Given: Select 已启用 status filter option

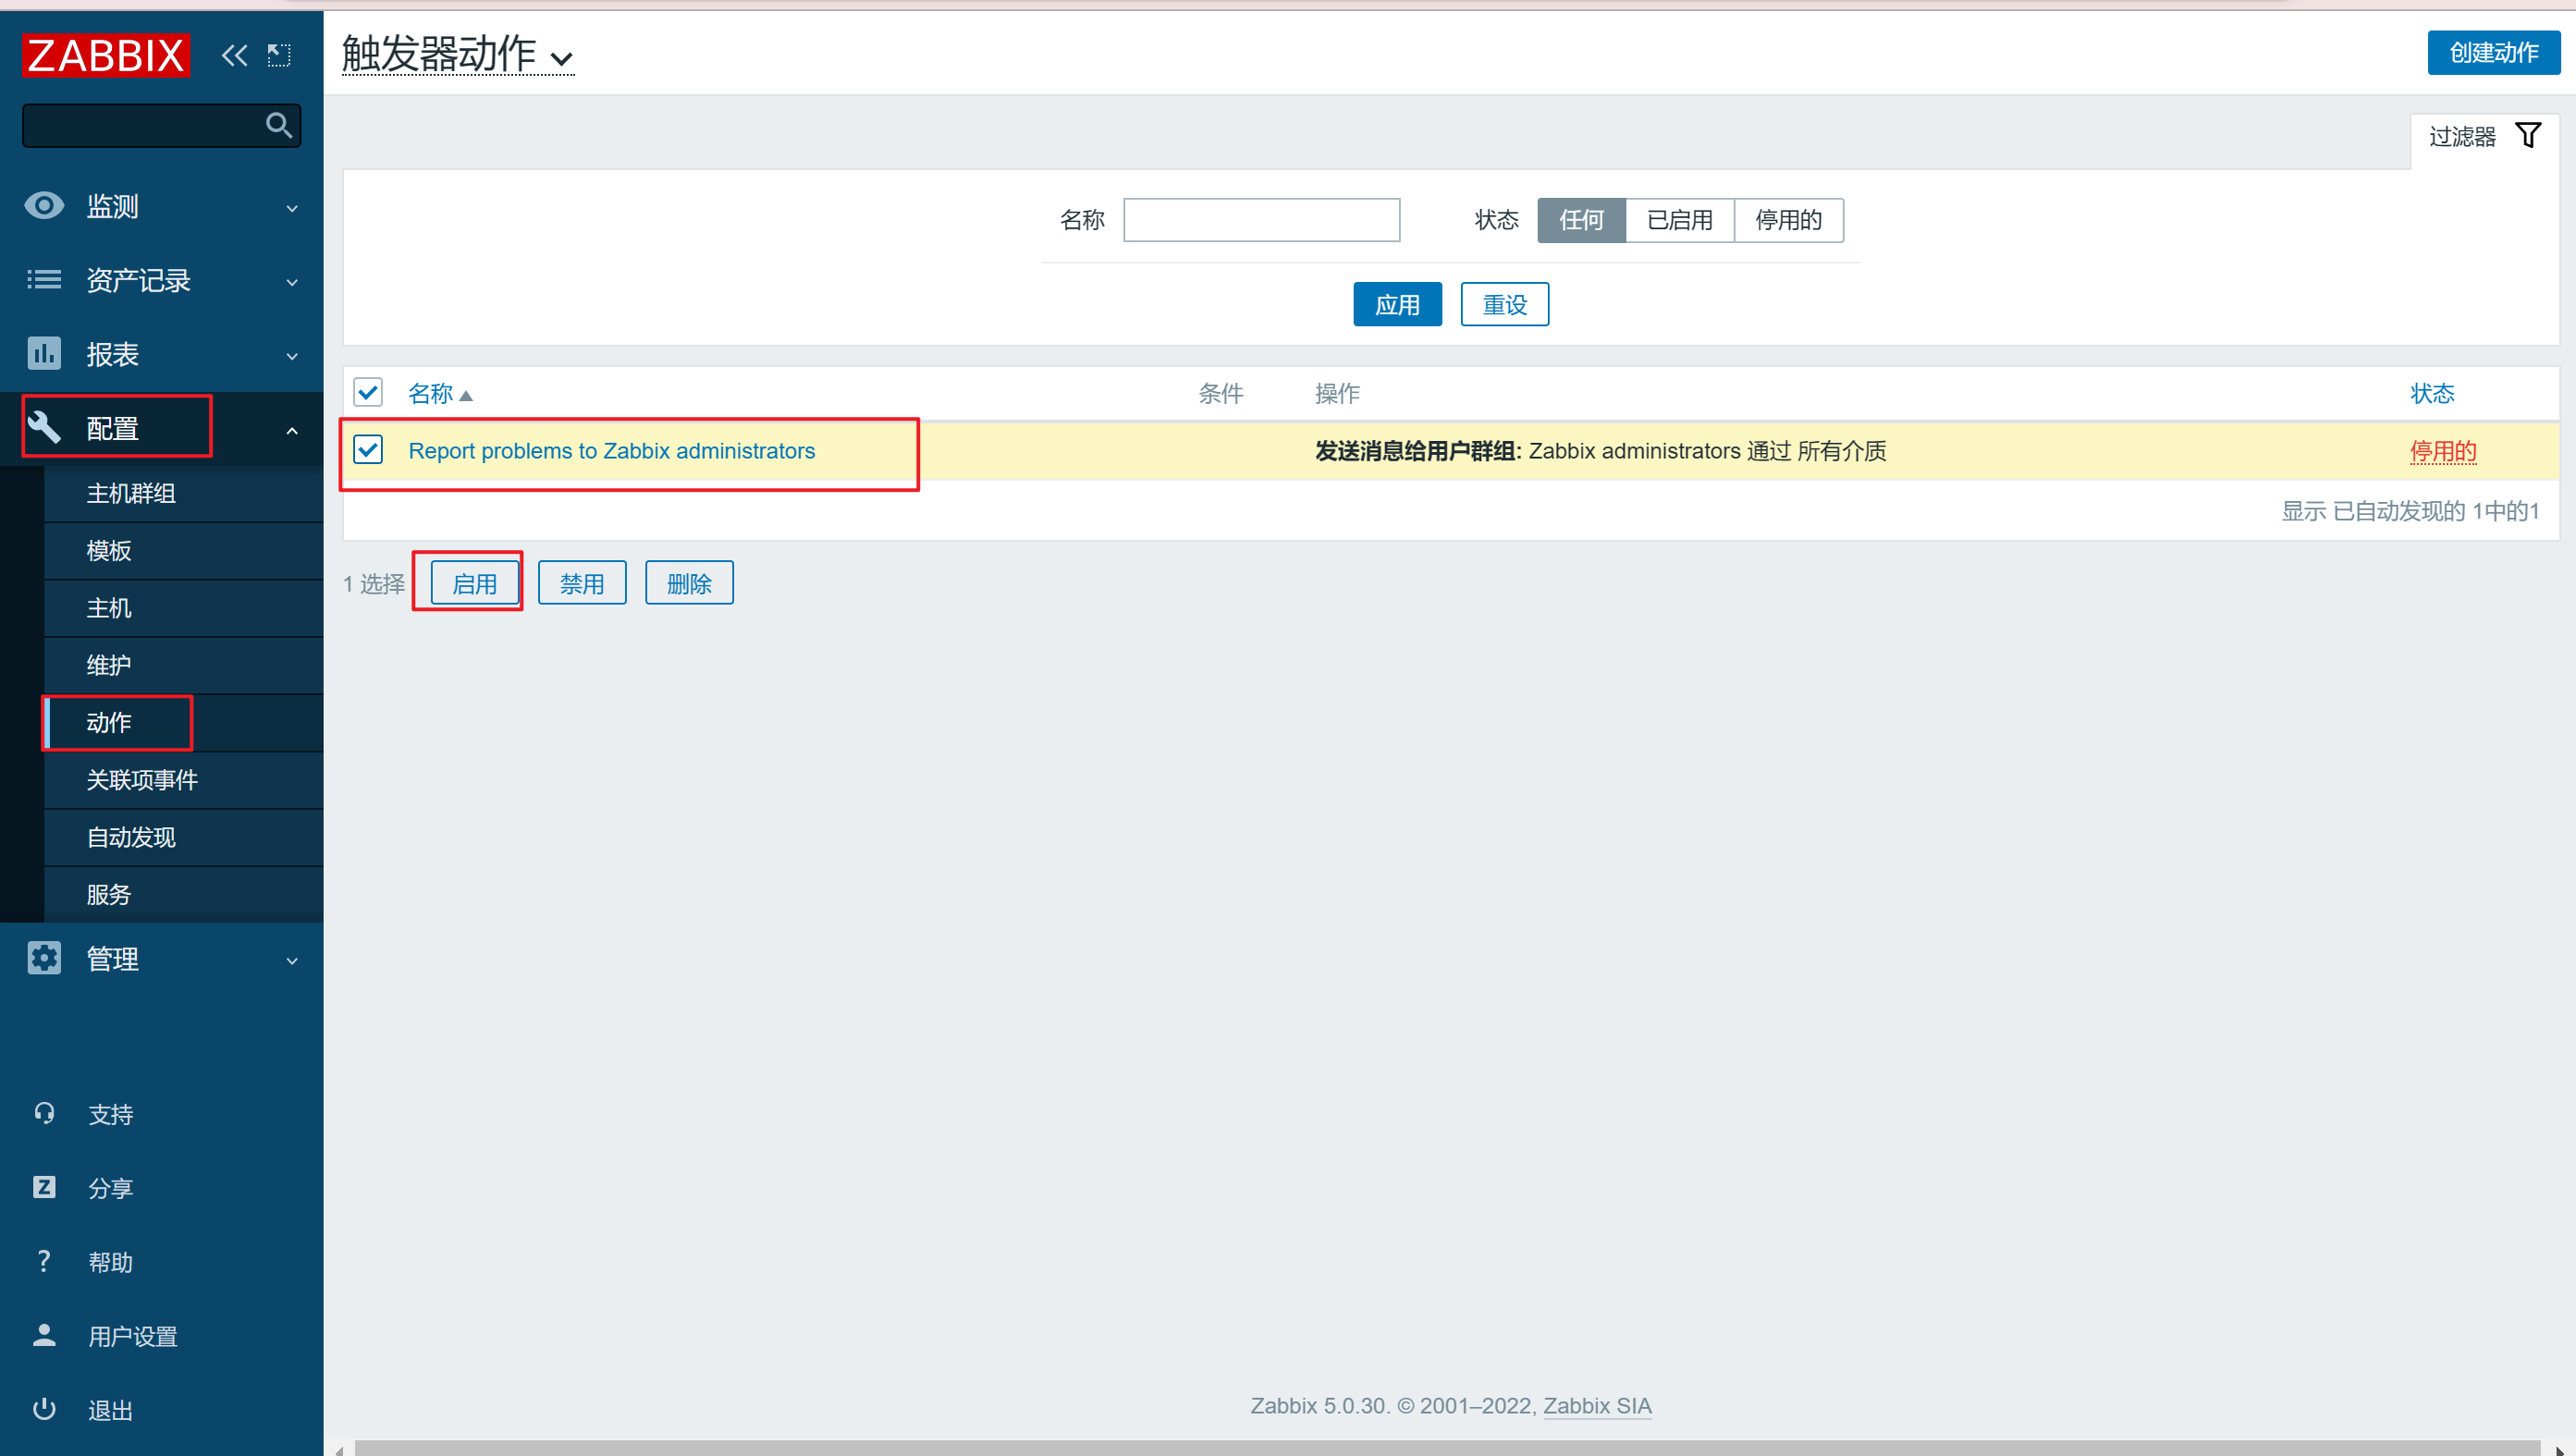Looking at the screenshot, I should click(1680, 220).
